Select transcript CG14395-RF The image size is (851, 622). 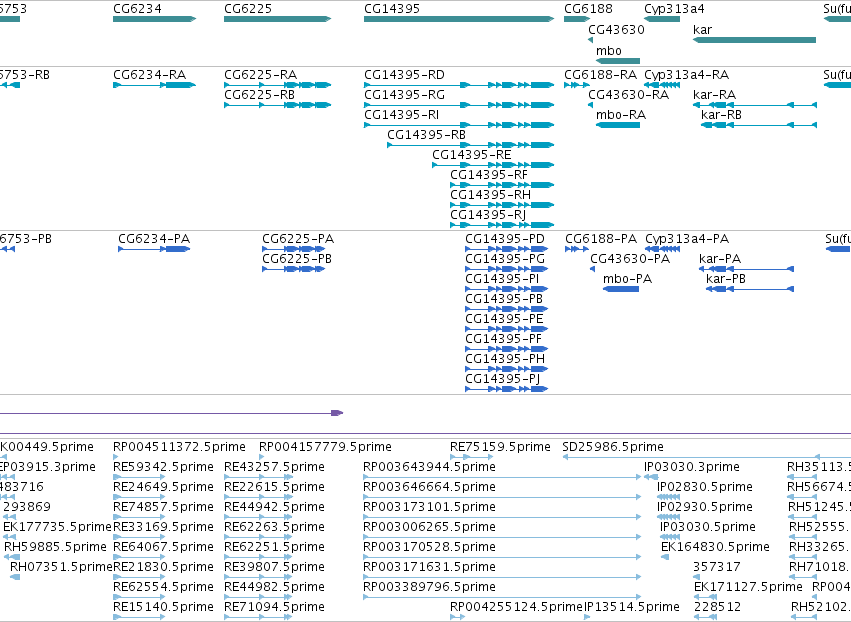(x=489, y=175)
